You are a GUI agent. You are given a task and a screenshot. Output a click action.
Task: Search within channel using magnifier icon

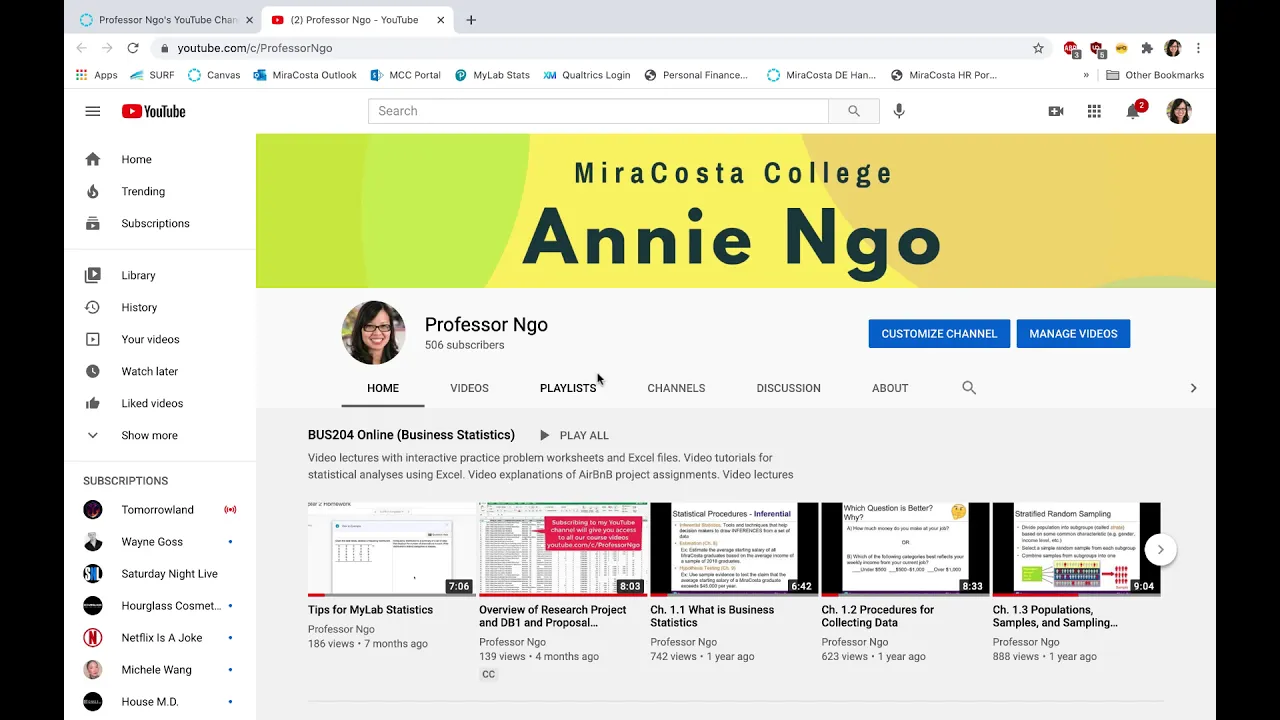(x=969, y=388)
